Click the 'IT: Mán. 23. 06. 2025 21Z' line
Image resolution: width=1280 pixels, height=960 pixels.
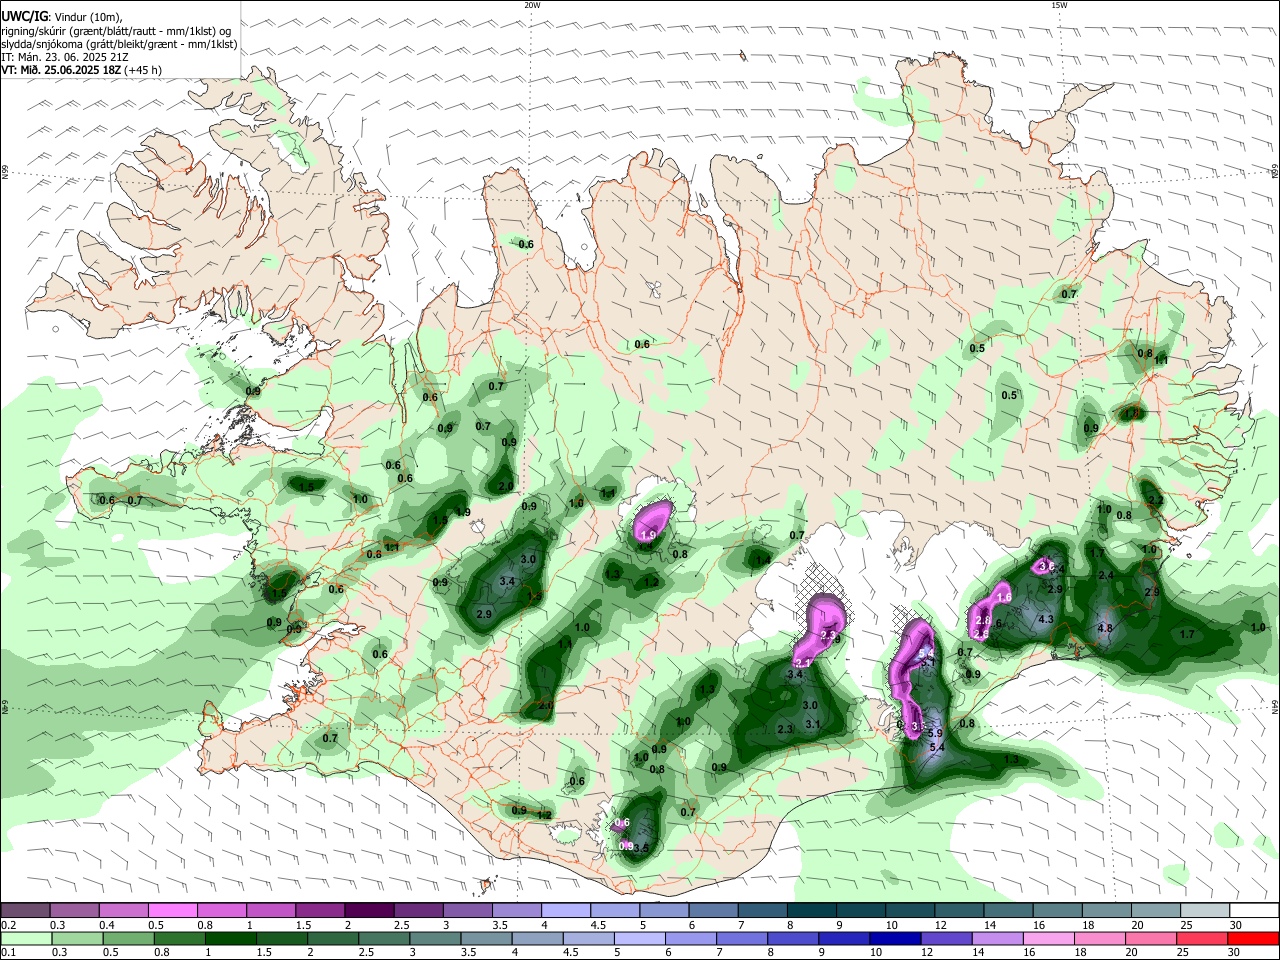(x=65, y=57)
